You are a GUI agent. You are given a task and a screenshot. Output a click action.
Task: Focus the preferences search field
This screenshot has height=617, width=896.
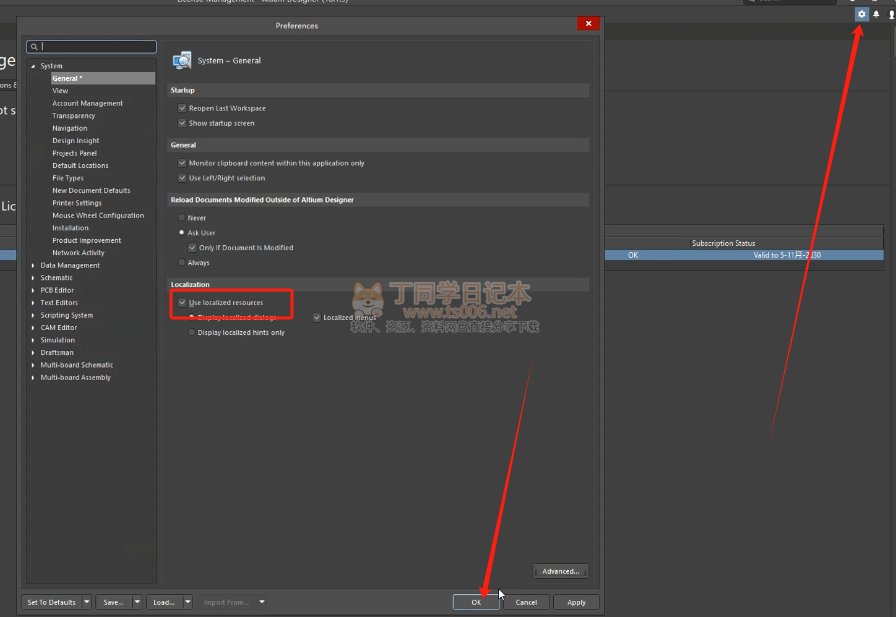pos(97,47)
